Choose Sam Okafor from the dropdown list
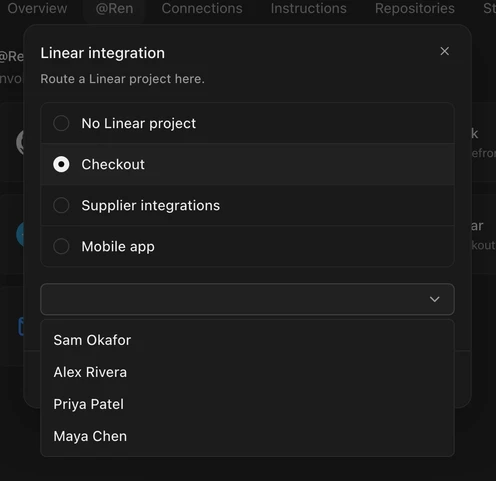The height and width of the screenshot is (481, 496). pos(247,340)
